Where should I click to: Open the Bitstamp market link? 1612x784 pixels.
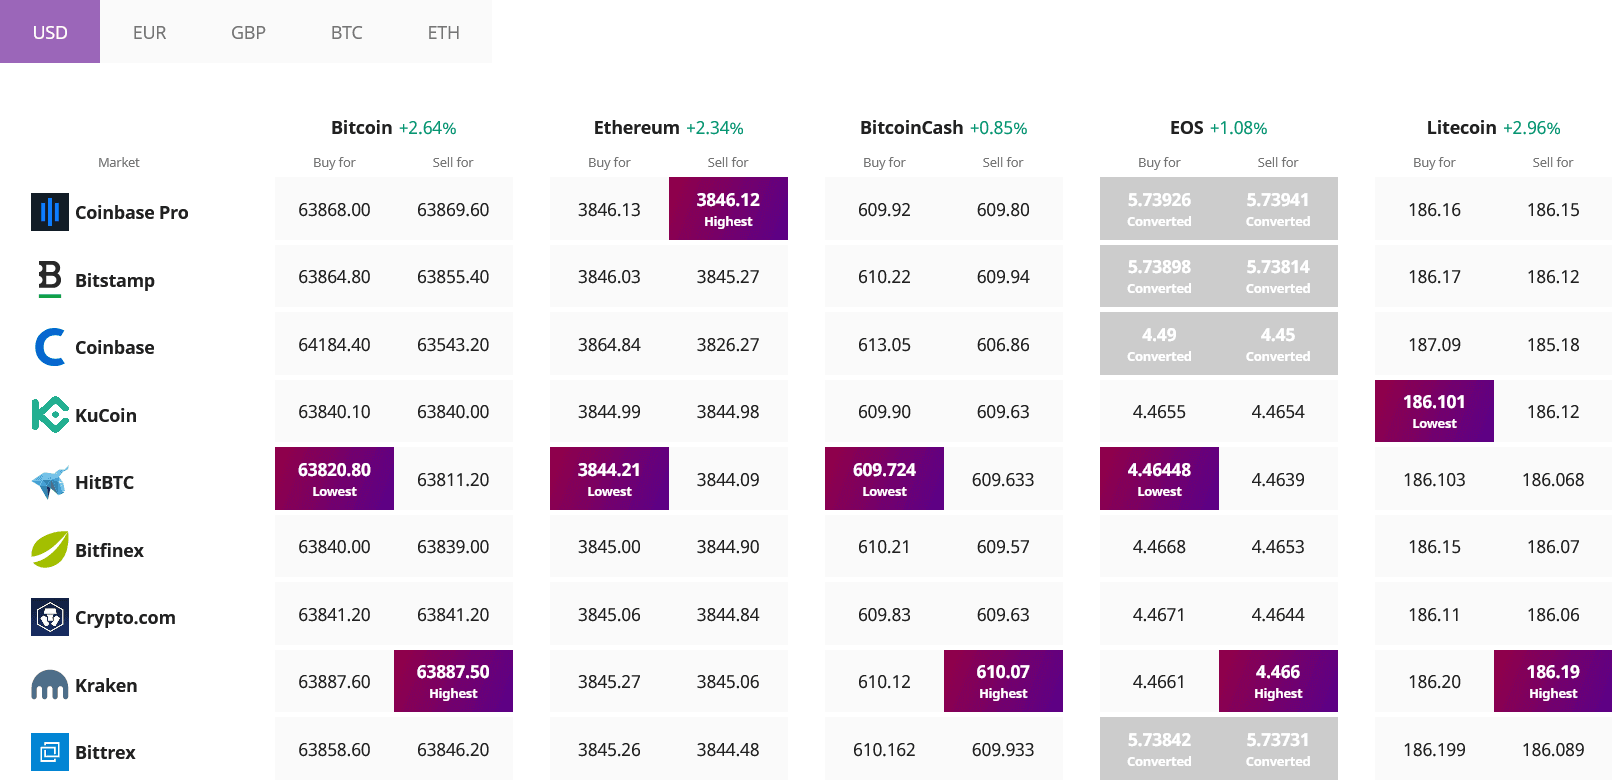(x=115, y=280)
